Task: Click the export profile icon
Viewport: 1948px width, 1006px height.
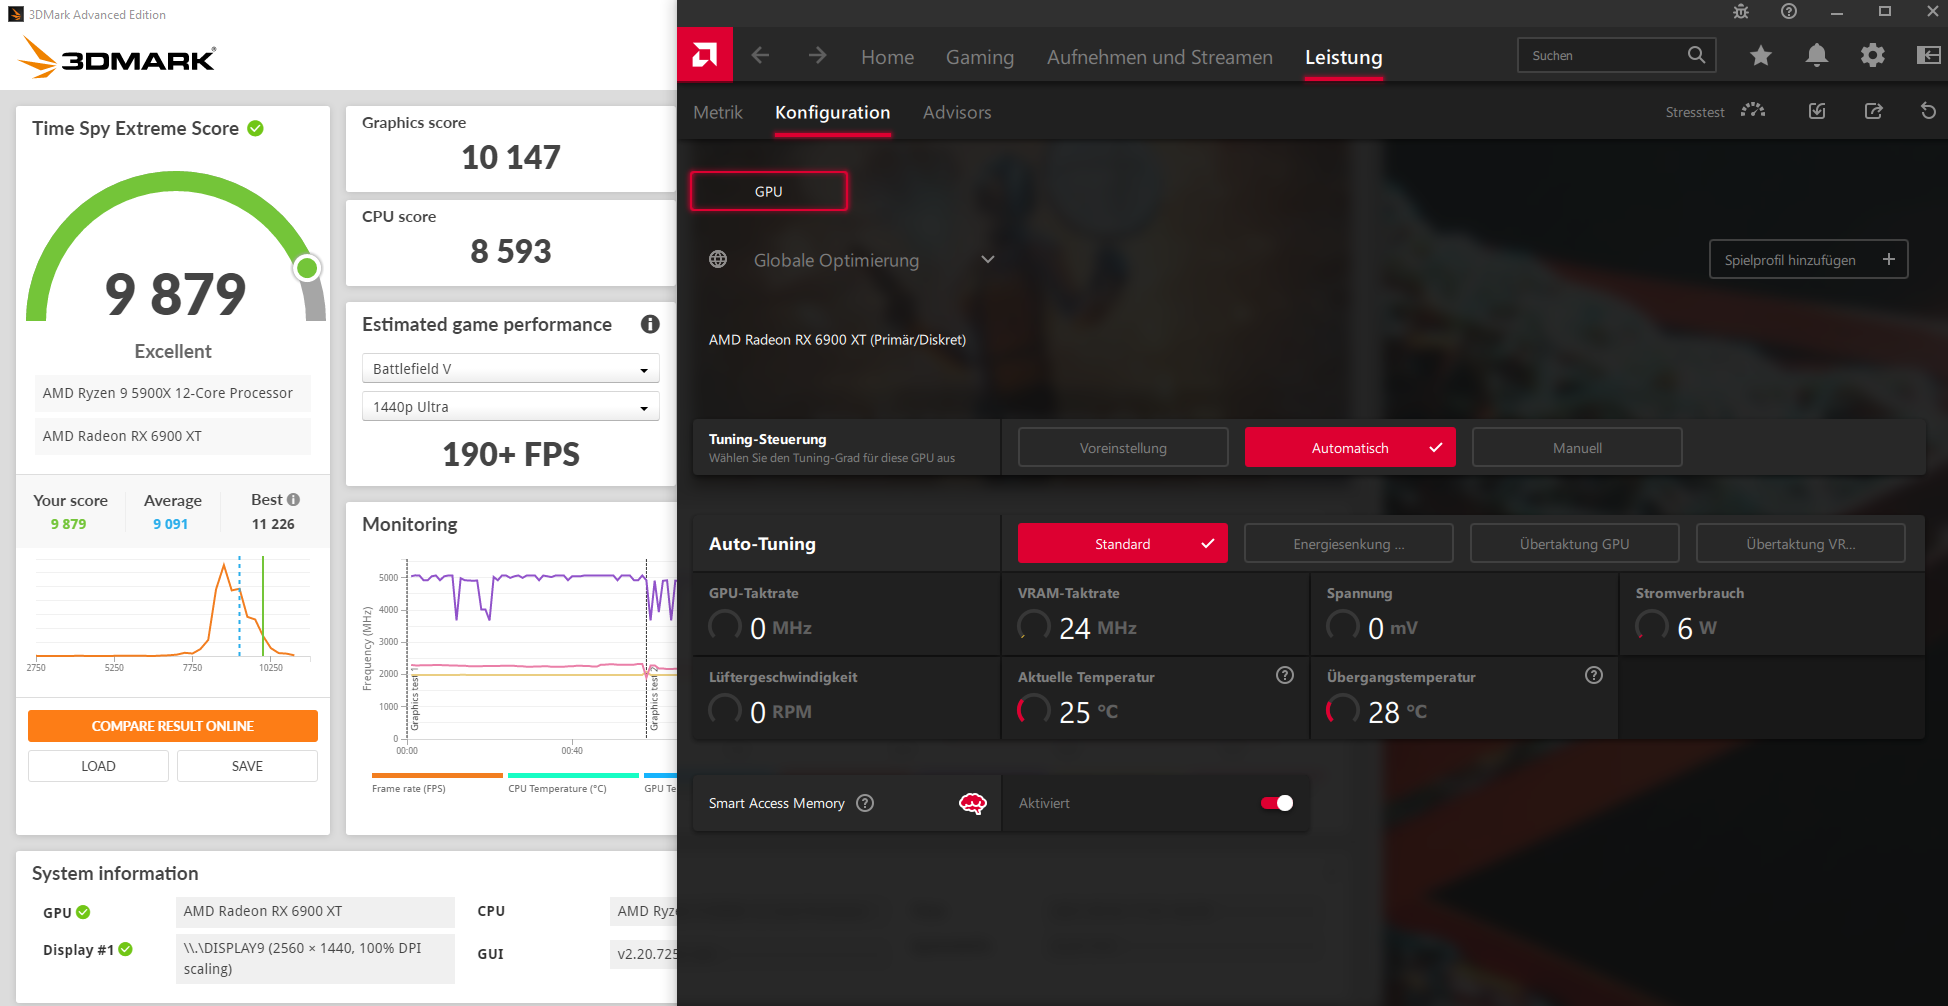Action: pyautogui.click(x=1873, y=111)
